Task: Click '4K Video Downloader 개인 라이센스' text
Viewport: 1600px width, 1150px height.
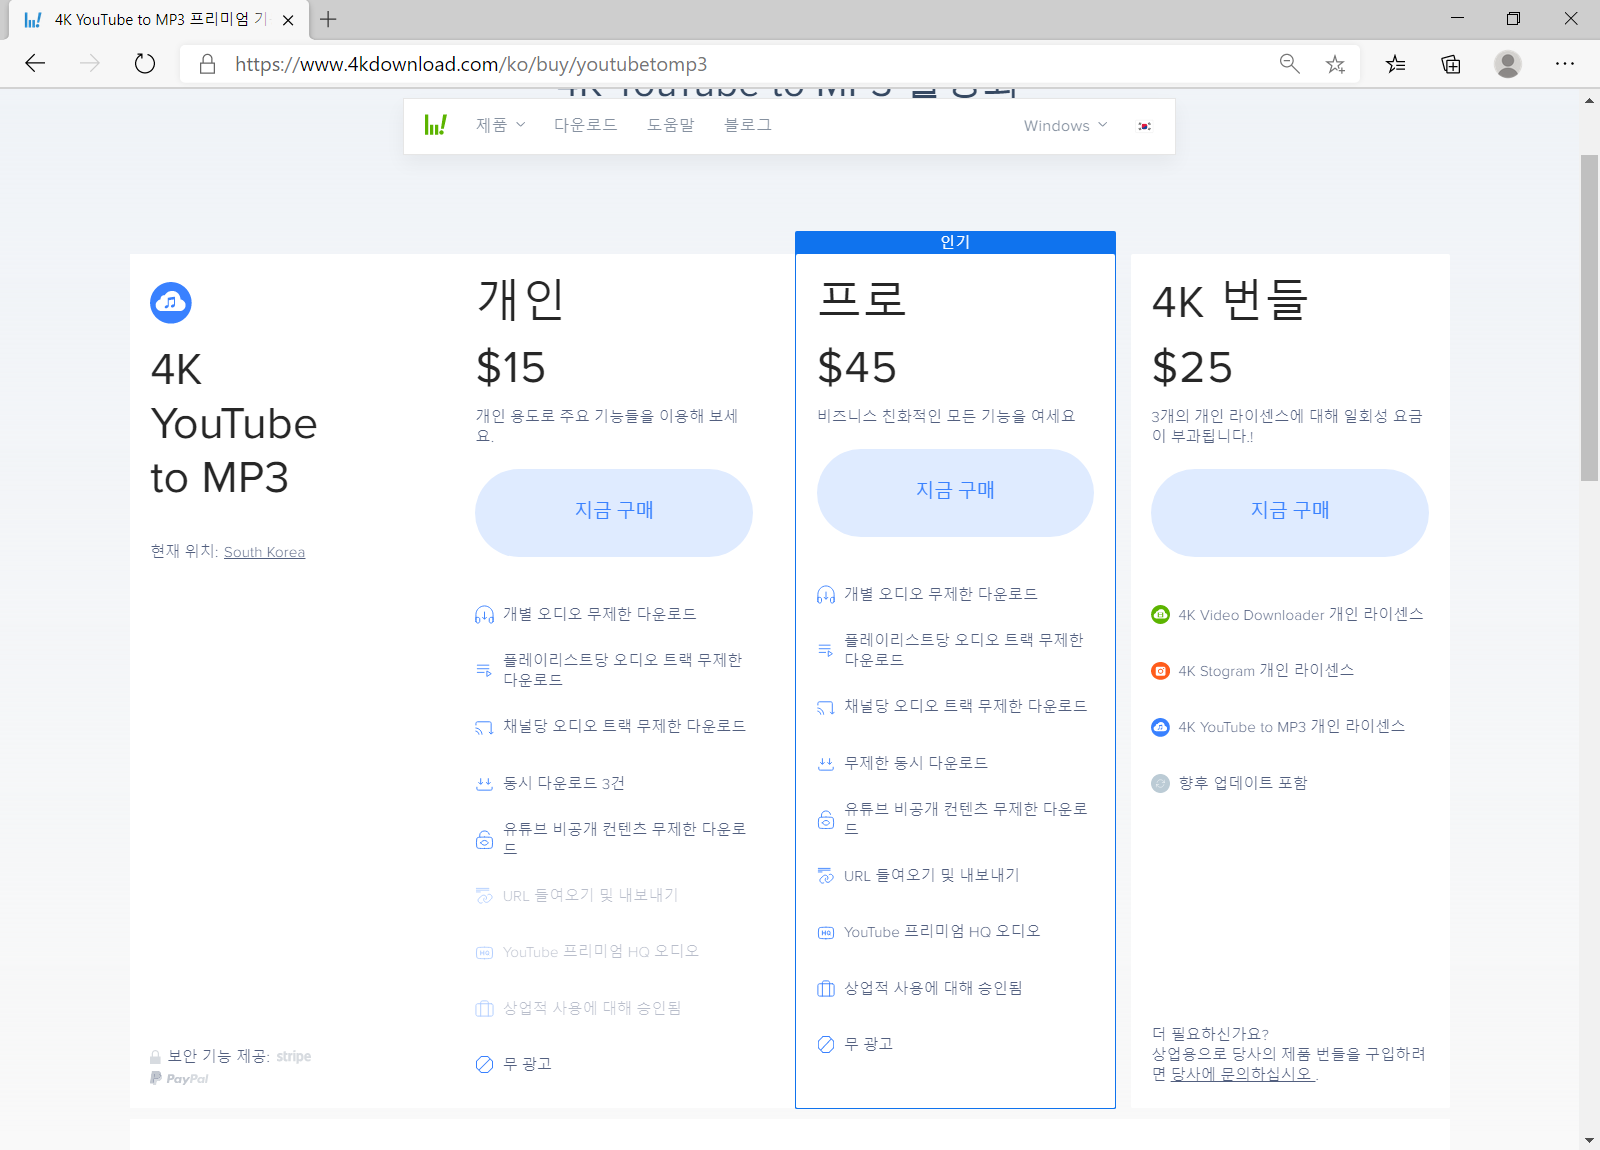Action: (x=1300, y=615)
